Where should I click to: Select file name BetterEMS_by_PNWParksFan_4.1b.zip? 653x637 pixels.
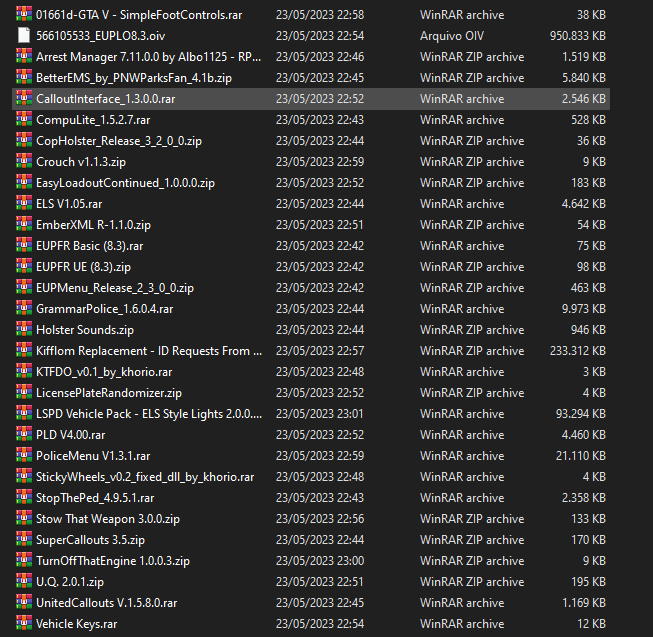pos(134,78)
